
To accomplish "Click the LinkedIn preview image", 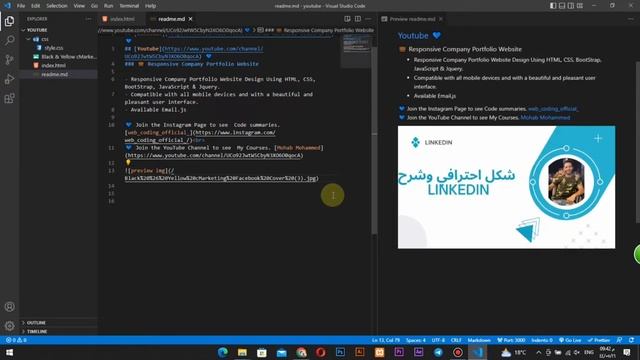I will (506, 187).
